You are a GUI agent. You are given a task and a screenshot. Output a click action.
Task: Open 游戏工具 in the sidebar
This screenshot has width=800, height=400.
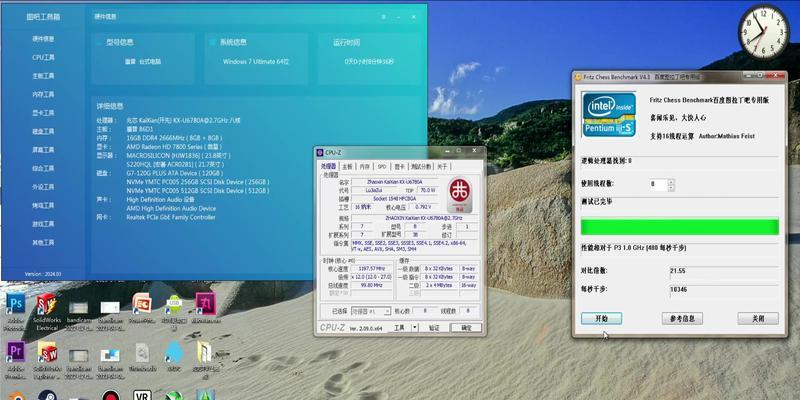[x=43, y=224]
